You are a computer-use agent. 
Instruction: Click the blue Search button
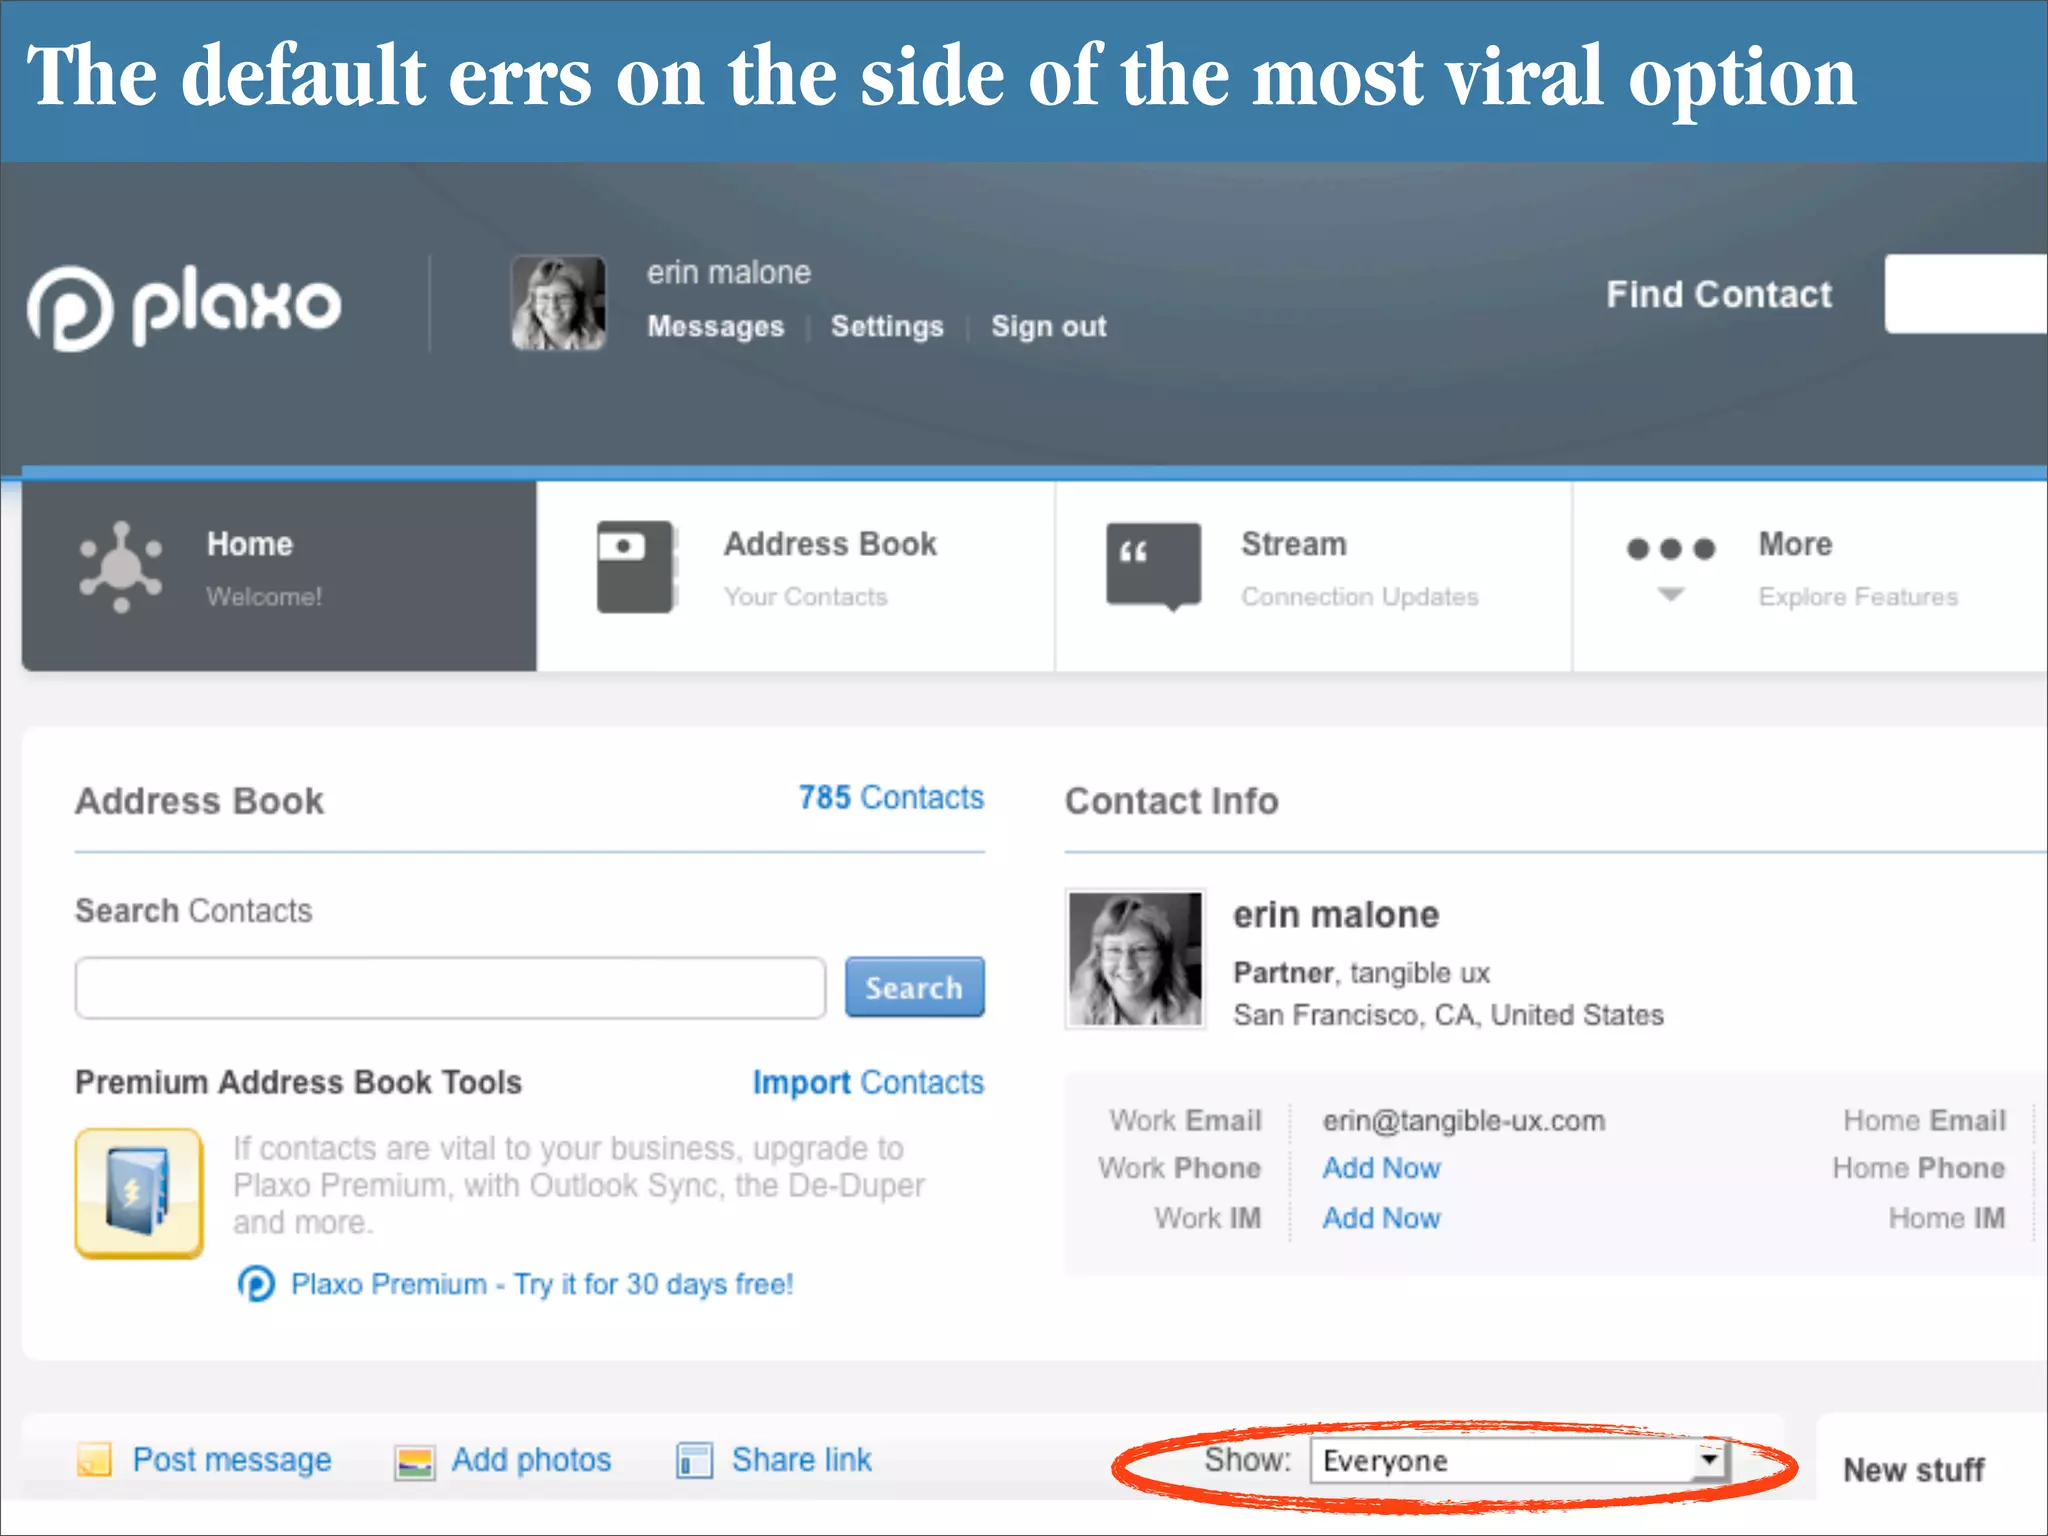click(x=914, y=988)
